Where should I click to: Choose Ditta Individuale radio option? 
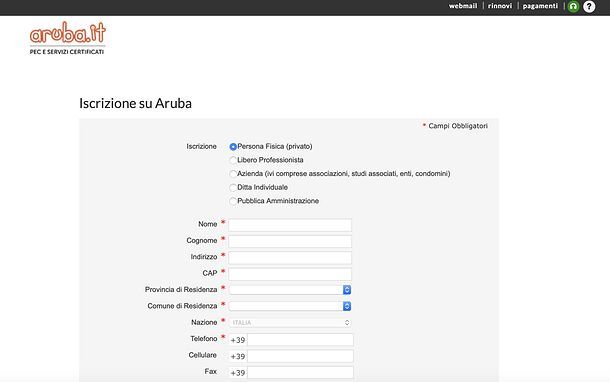click(x=233, y=187)
